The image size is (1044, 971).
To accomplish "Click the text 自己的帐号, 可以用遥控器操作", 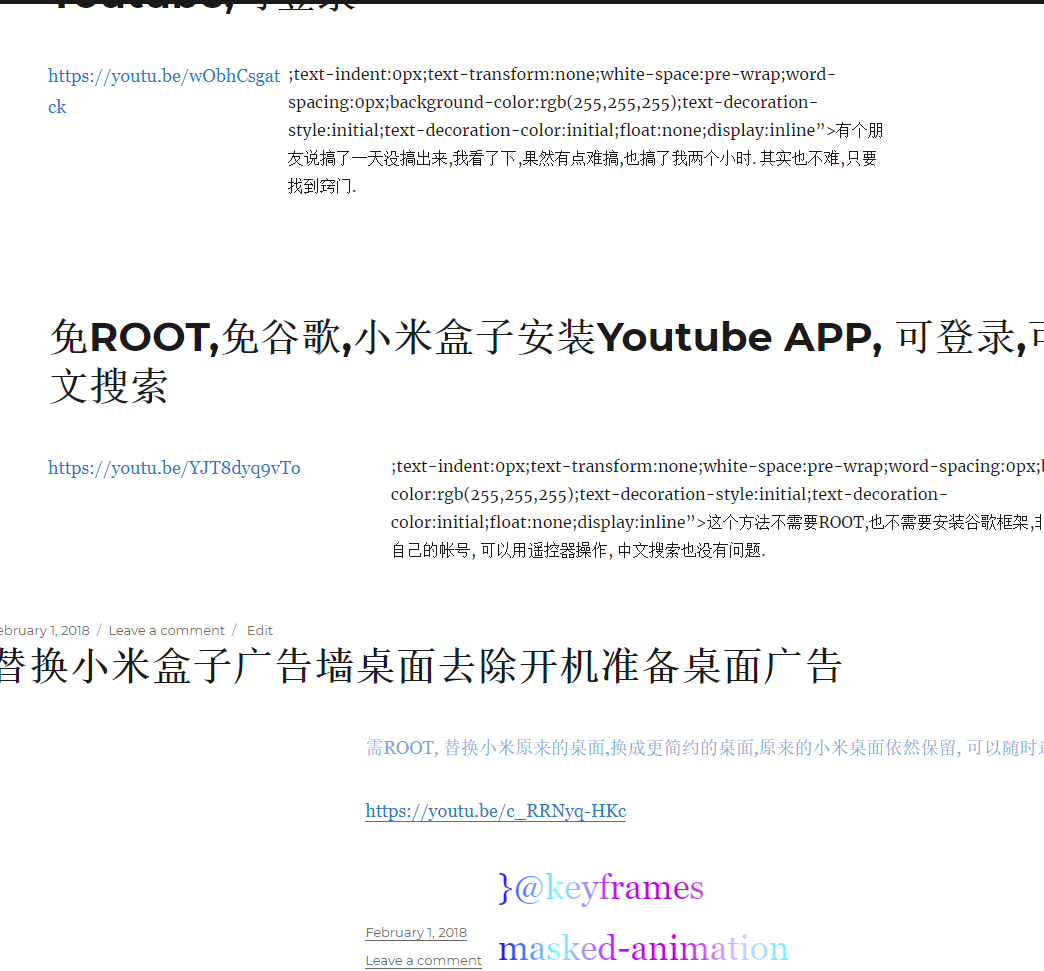I will click(x=578, y=551).
